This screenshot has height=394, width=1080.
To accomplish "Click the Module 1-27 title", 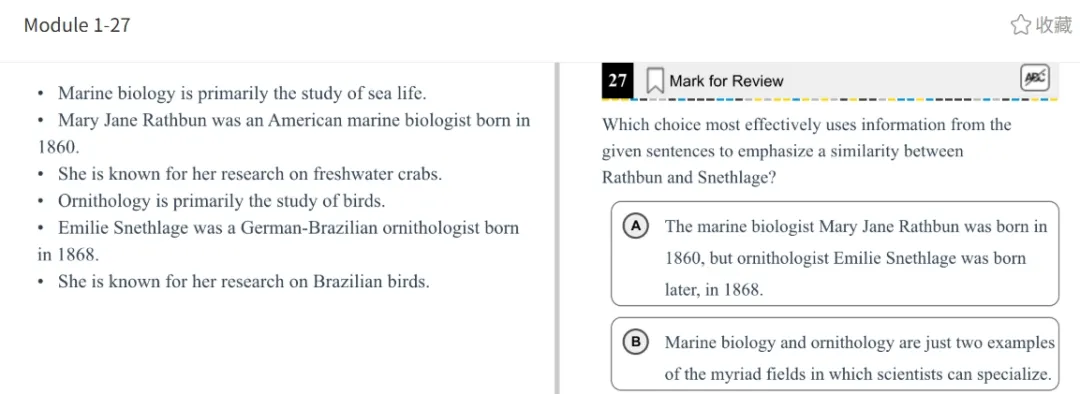I will (x=76, y=26).
